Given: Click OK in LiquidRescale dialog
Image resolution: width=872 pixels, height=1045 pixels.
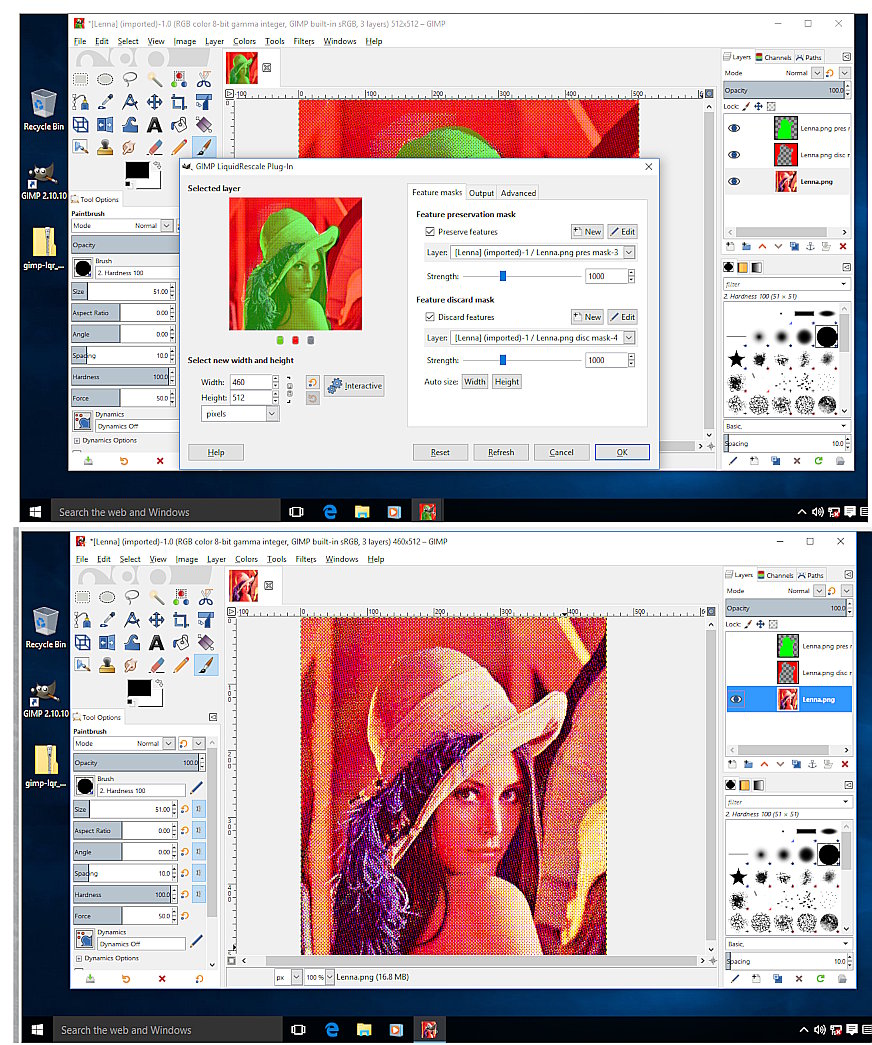Looking at the screenshot, I should point(622,452).
